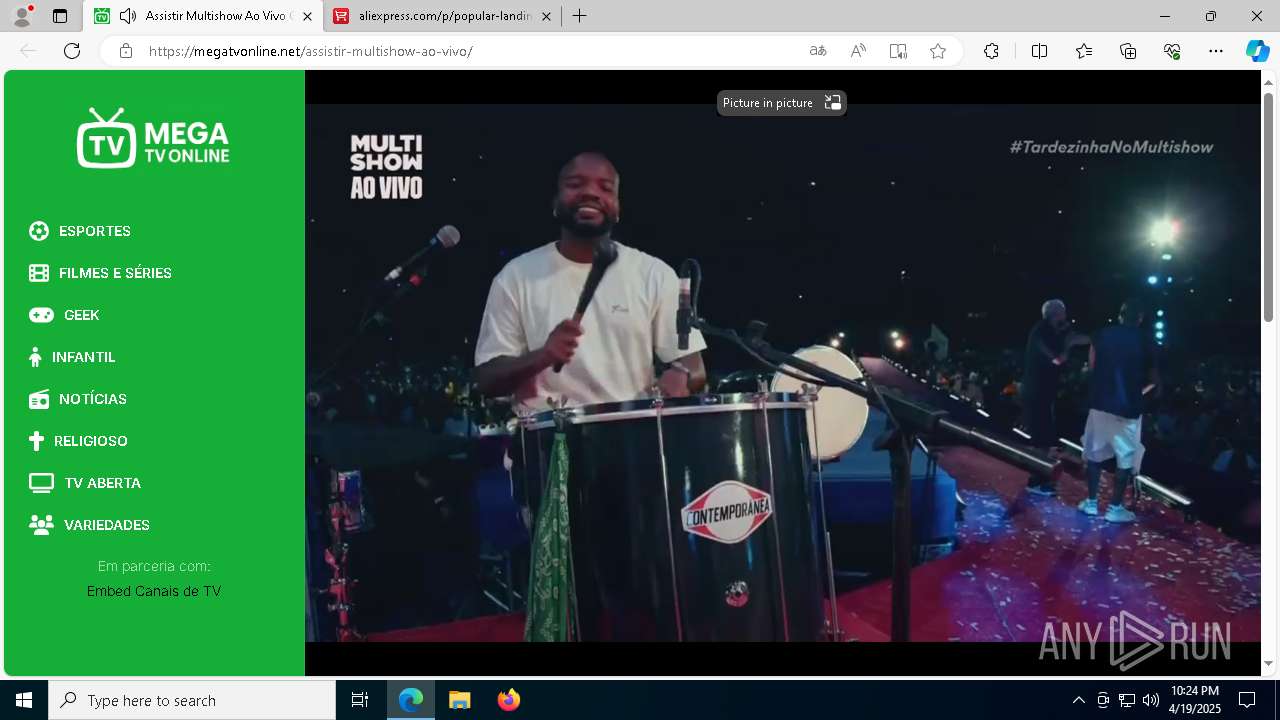1280x720 pixels.
Task: Mute the Multishow tab audio icon
Action: [x=128, y=16]
